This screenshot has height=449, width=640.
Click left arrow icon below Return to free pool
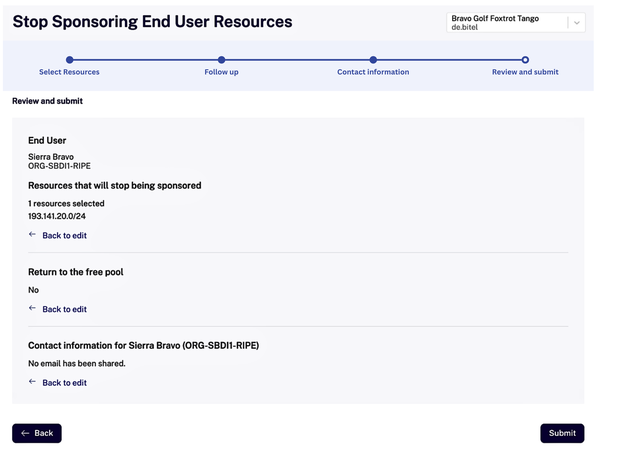tap(32, 309)
